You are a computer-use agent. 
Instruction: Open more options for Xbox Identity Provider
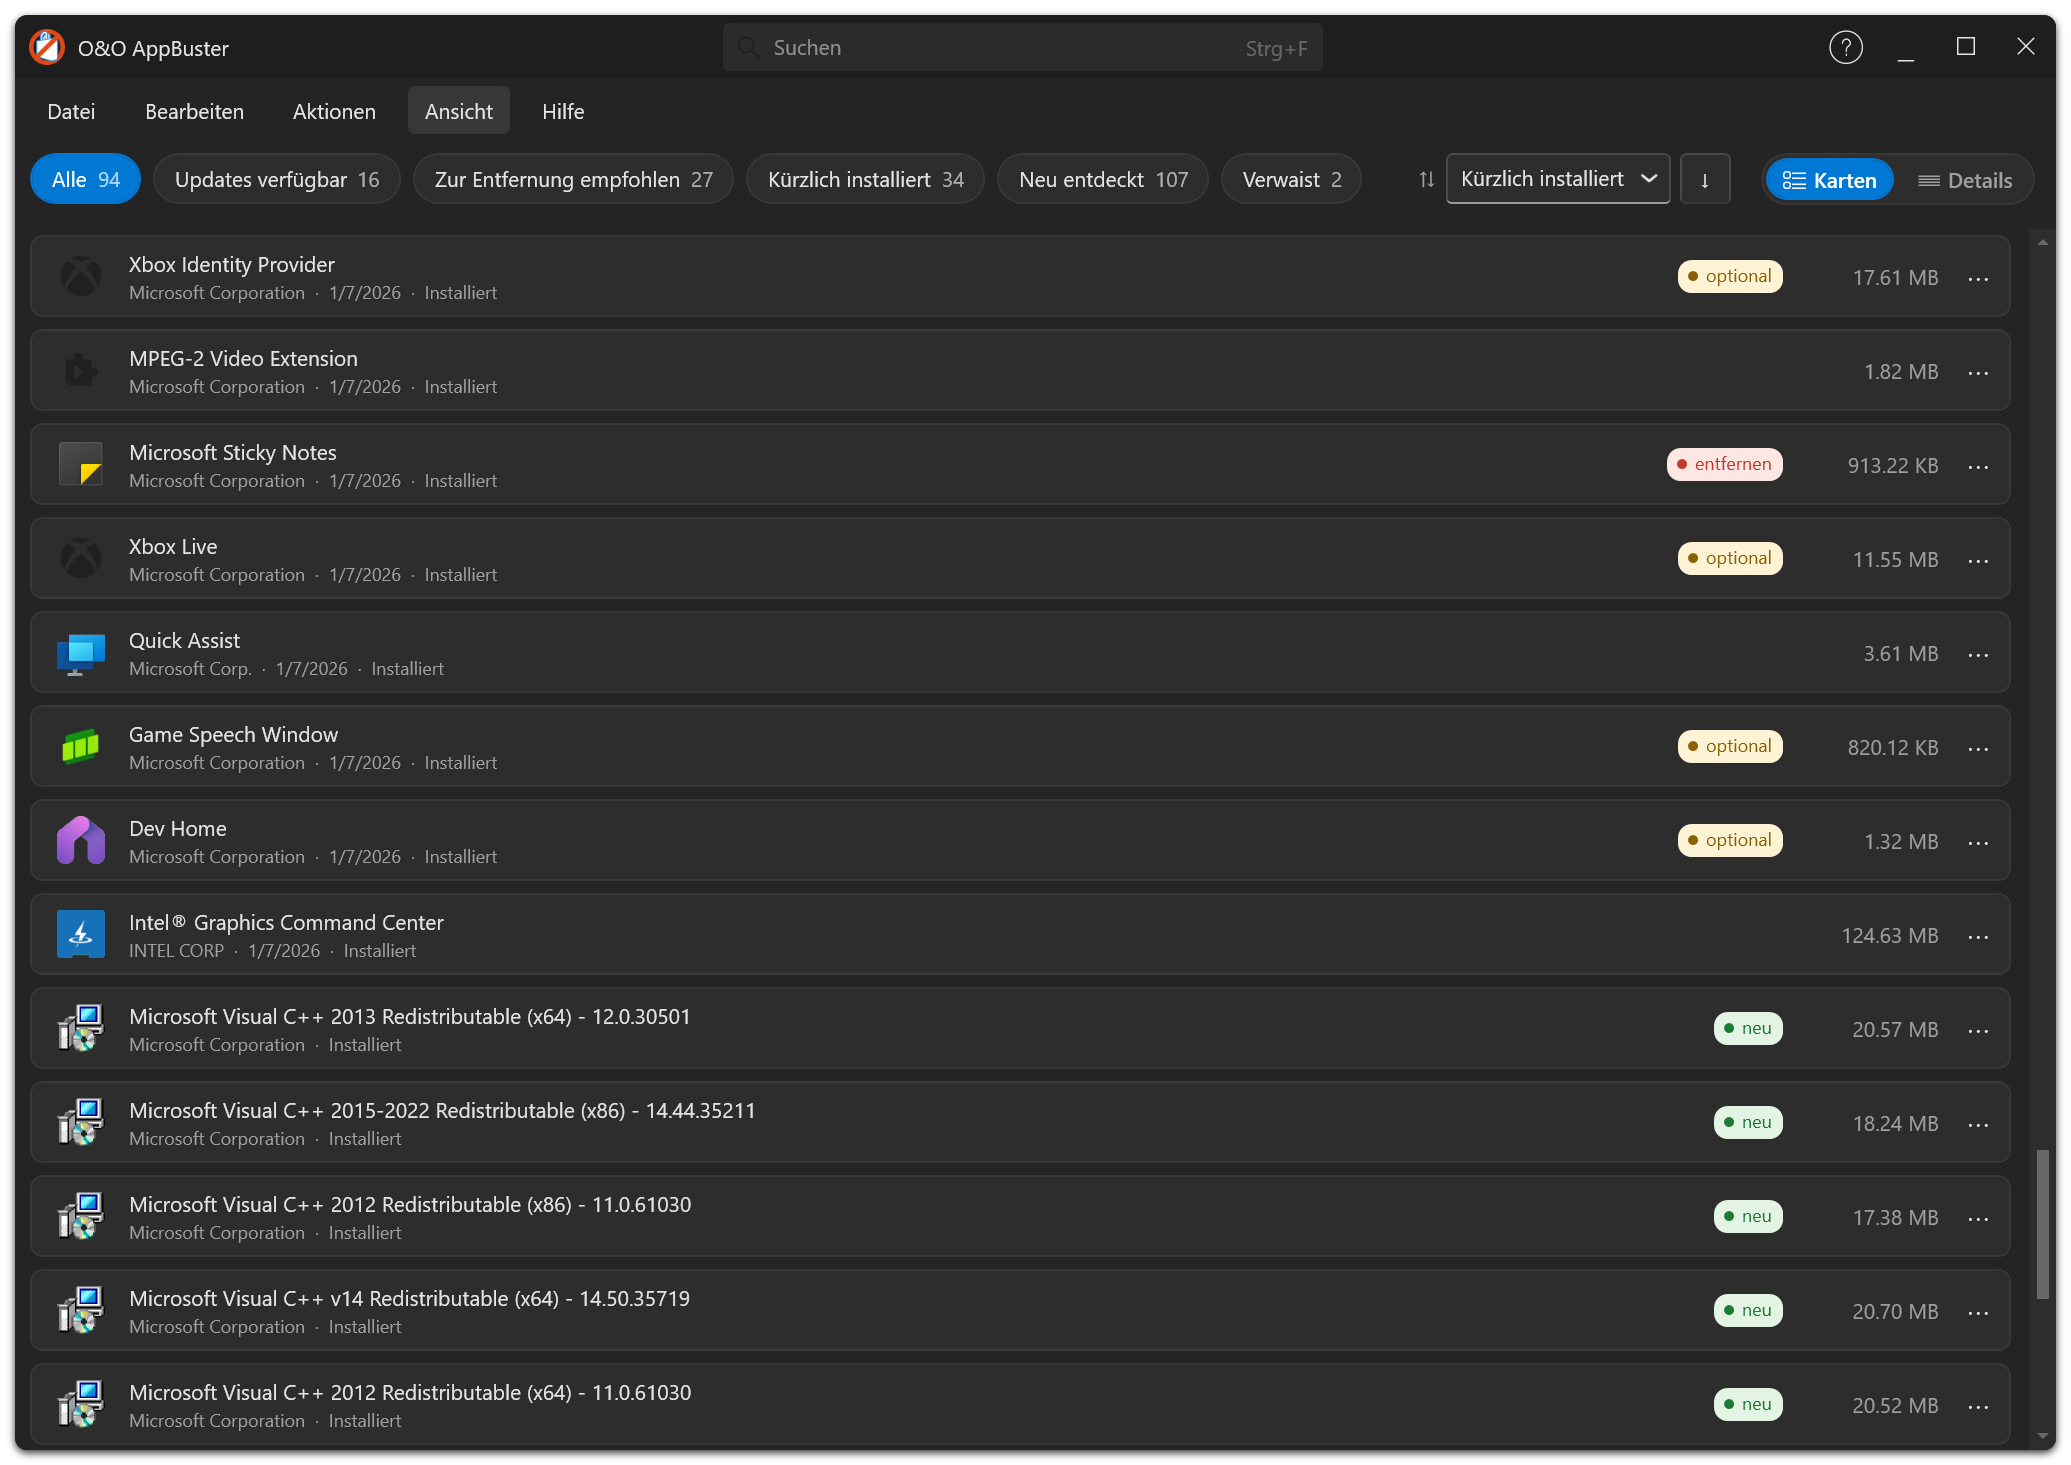click(1978, 278)
